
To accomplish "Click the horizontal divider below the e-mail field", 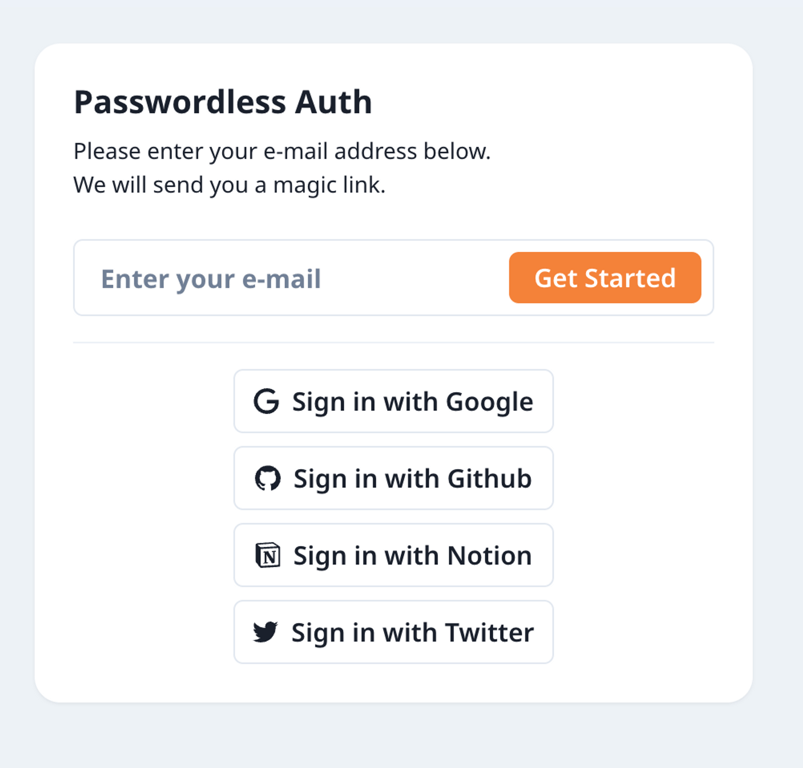I will (393, 342).
